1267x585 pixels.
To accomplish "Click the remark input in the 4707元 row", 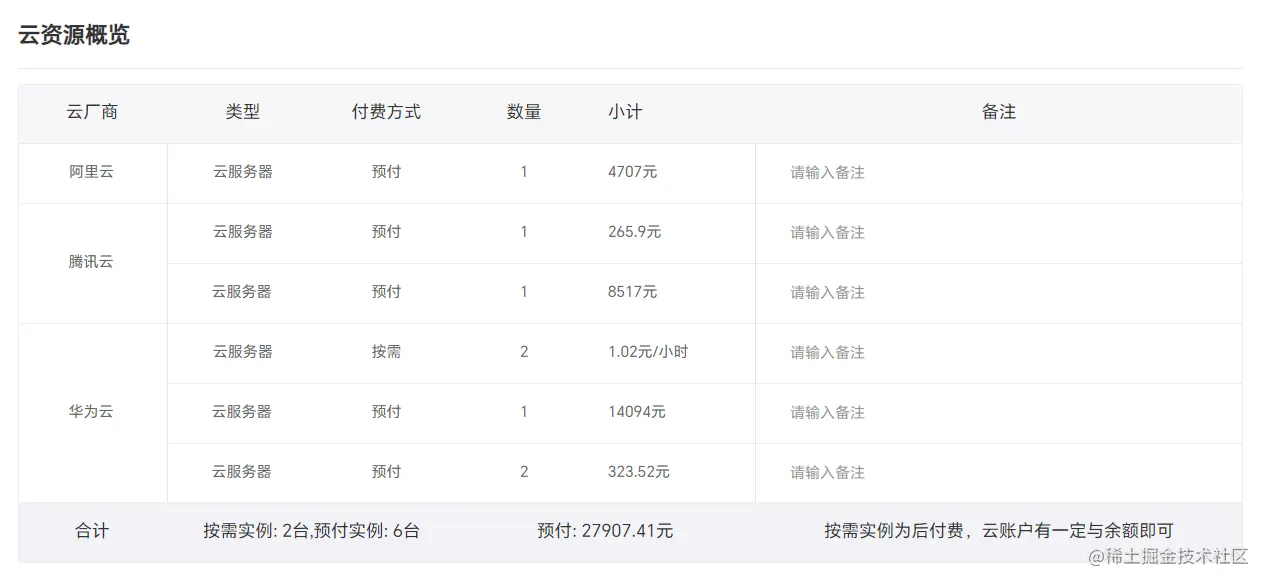I will tap(998, 172).
